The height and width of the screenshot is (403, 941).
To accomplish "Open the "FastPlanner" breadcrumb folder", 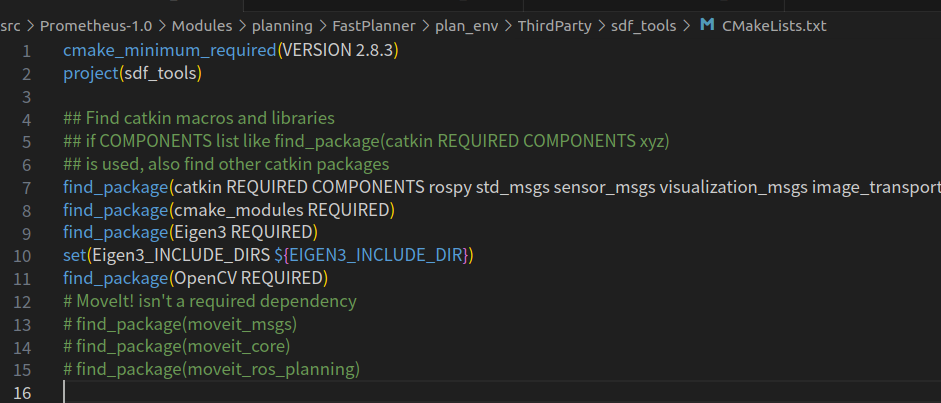I will 374,26.
